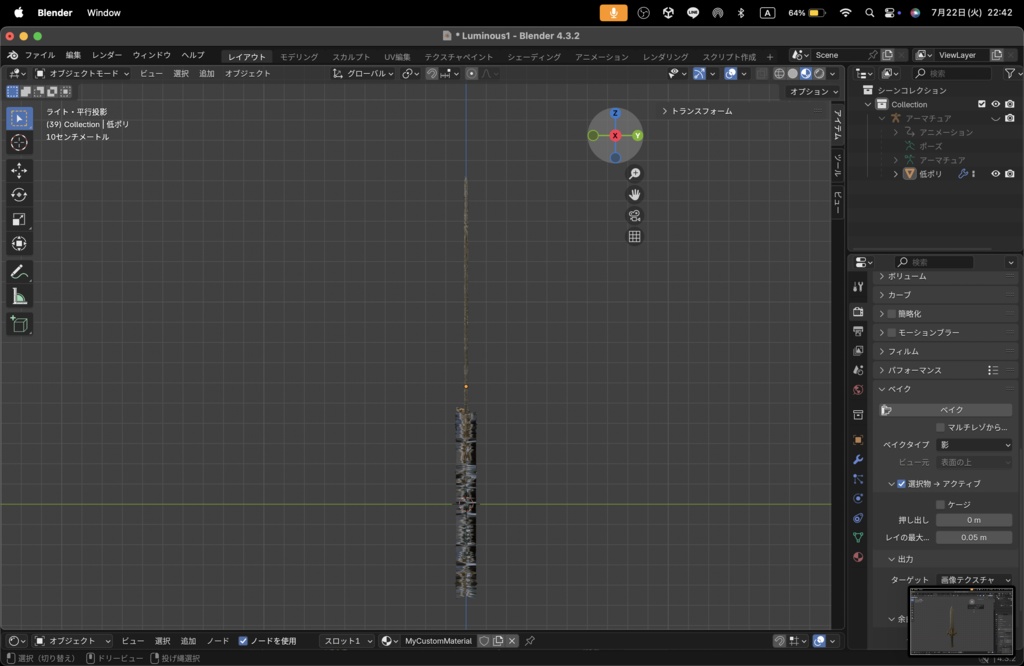Toggle camera view in the viewport
The height and width of the screenshot is (666, 1024).
point(634,216)
